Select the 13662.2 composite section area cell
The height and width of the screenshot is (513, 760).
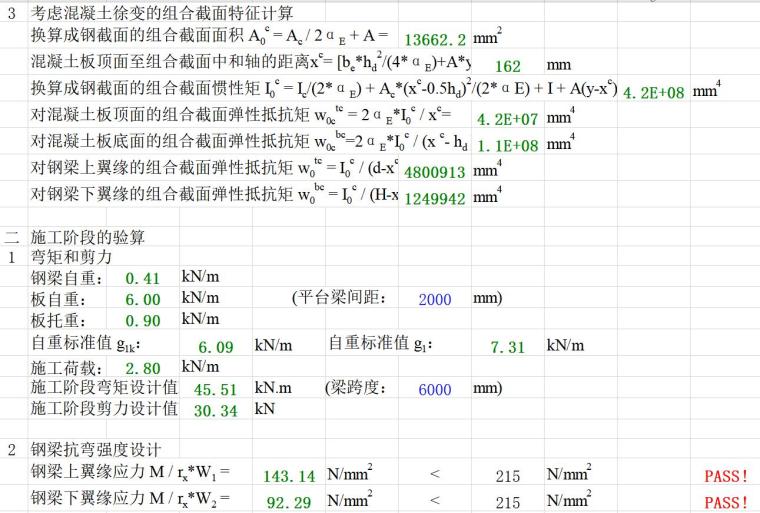point(435,41)
